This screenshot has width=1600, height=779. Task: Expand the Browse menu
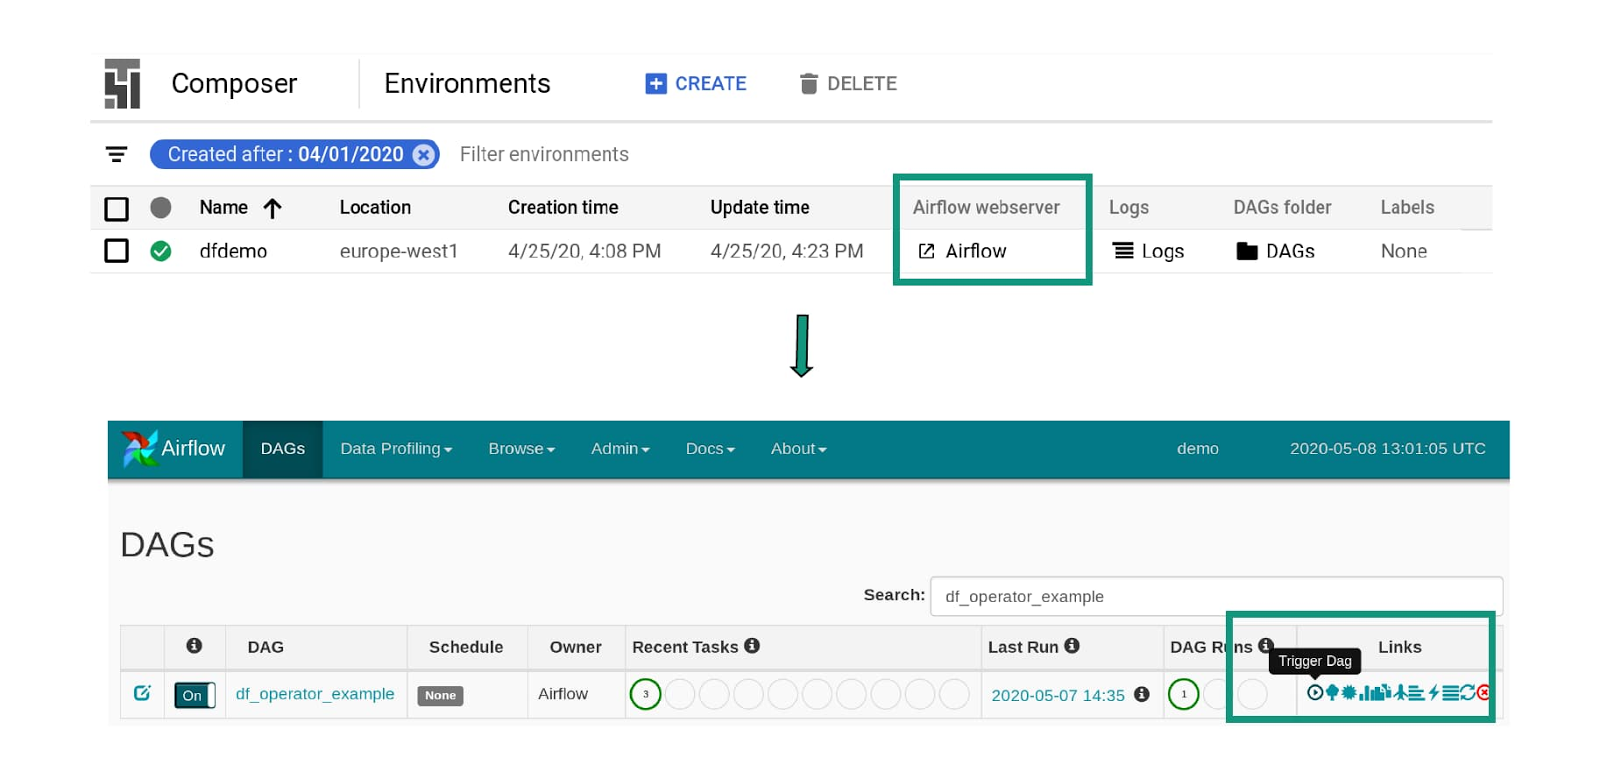coord(521,449)
